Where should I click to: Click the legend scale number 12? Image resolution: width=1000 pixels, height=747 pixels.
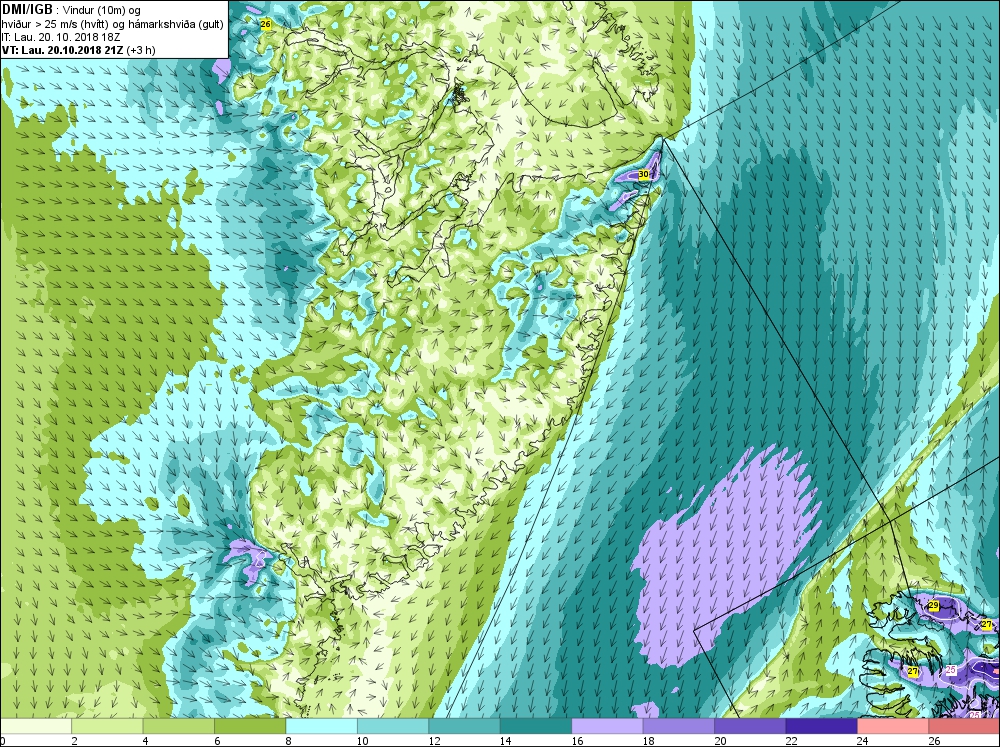tap(434, 741)
